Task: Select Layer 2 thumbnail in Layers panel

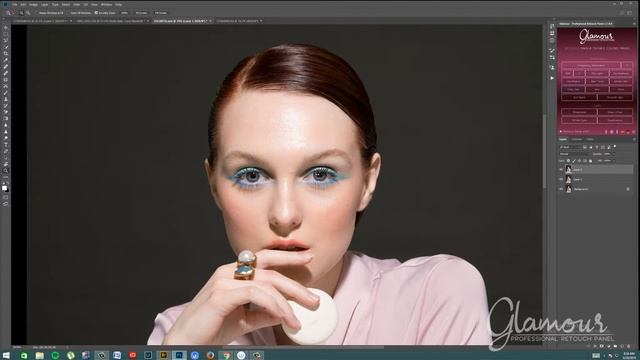Action: pyautogui.click(x=569, y=169)
